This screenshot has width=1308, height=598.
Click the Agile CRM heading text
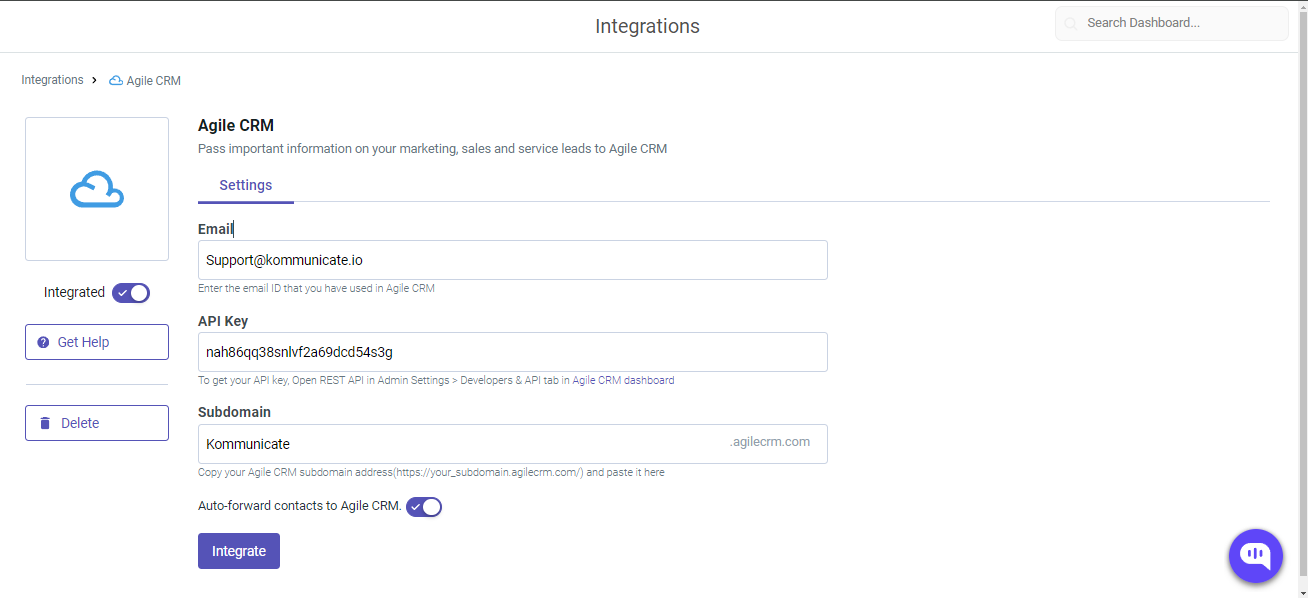[x=236, y=126]
